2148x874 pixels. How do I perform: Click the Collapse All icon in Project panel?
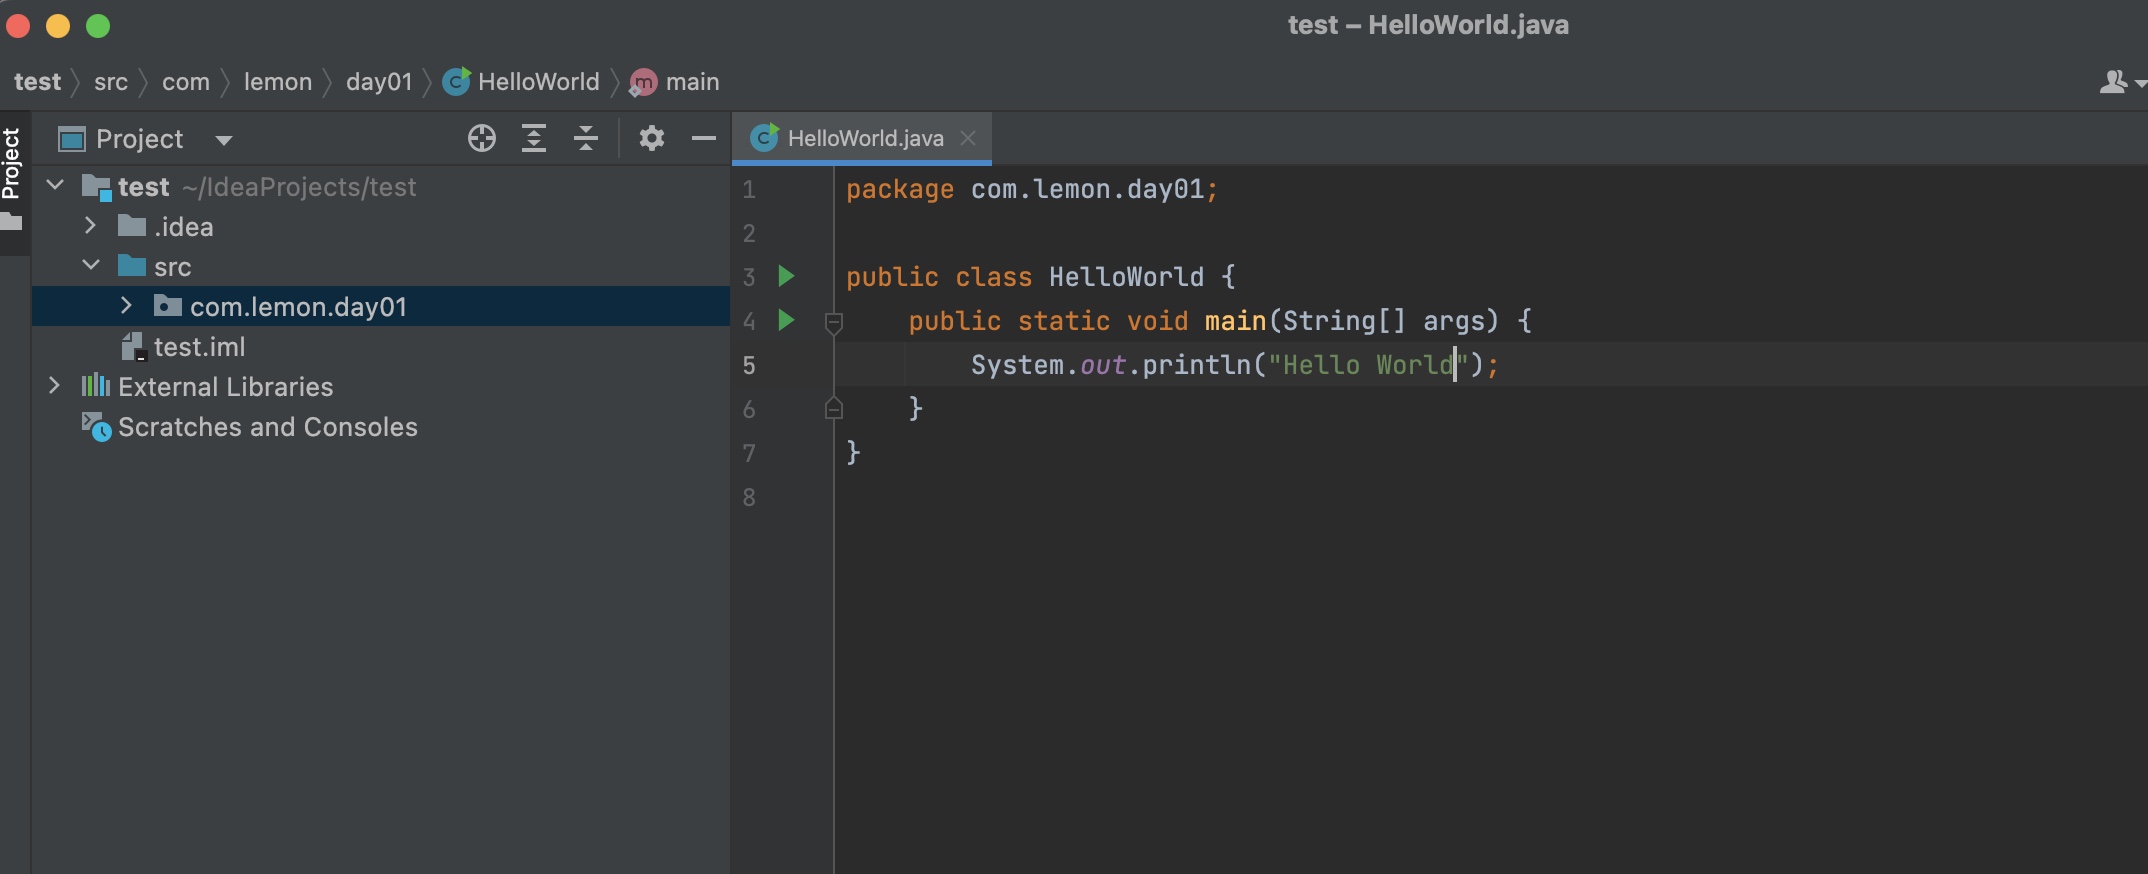[586, 138]
